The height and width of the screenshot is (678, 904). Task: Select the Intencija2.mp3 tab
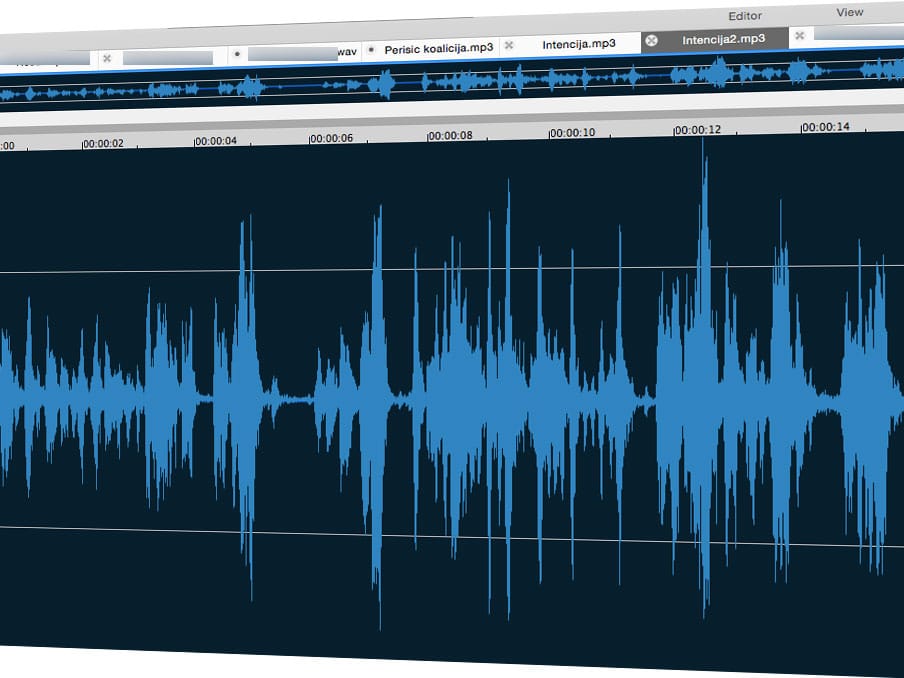pyautogui.click(x=723, y=40)
